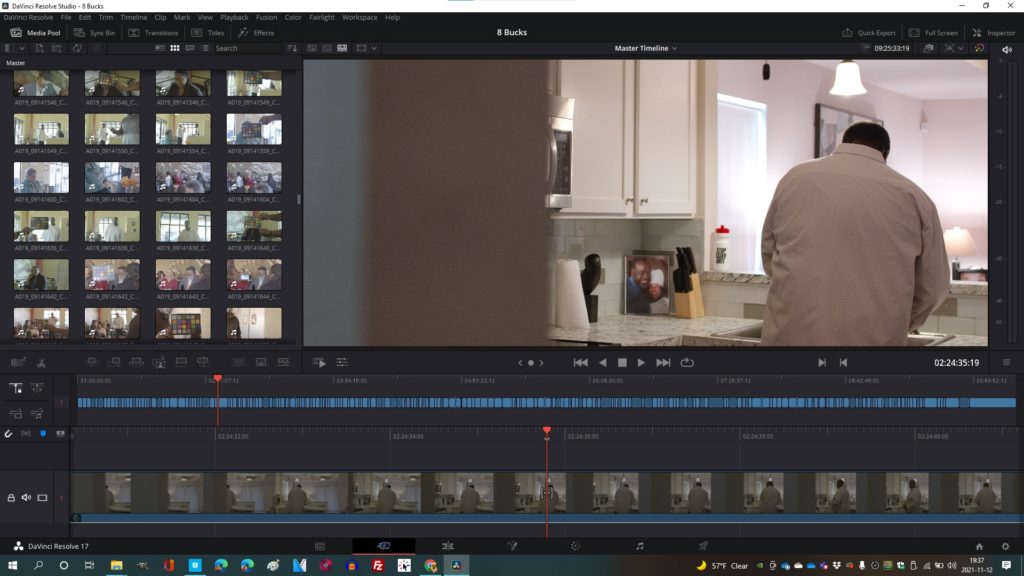Open the Inspector panel

[993, 33]
